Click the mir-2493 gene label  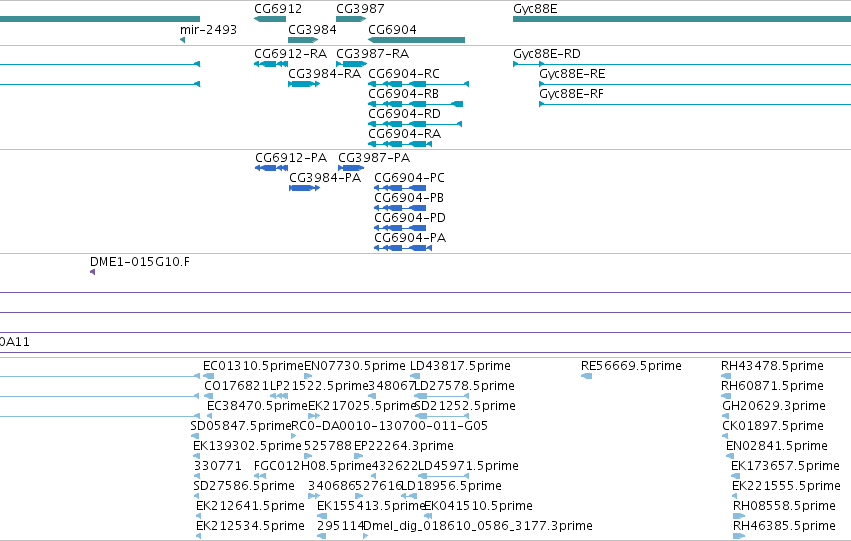208,29
